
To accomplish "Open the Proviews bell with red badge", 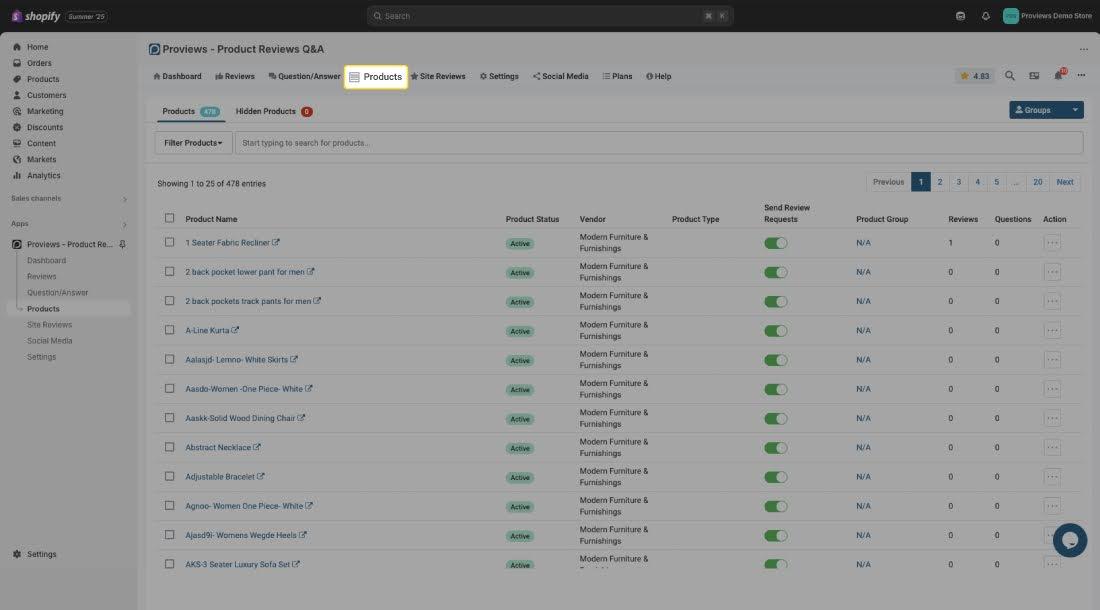I will tap(1058, 76).
